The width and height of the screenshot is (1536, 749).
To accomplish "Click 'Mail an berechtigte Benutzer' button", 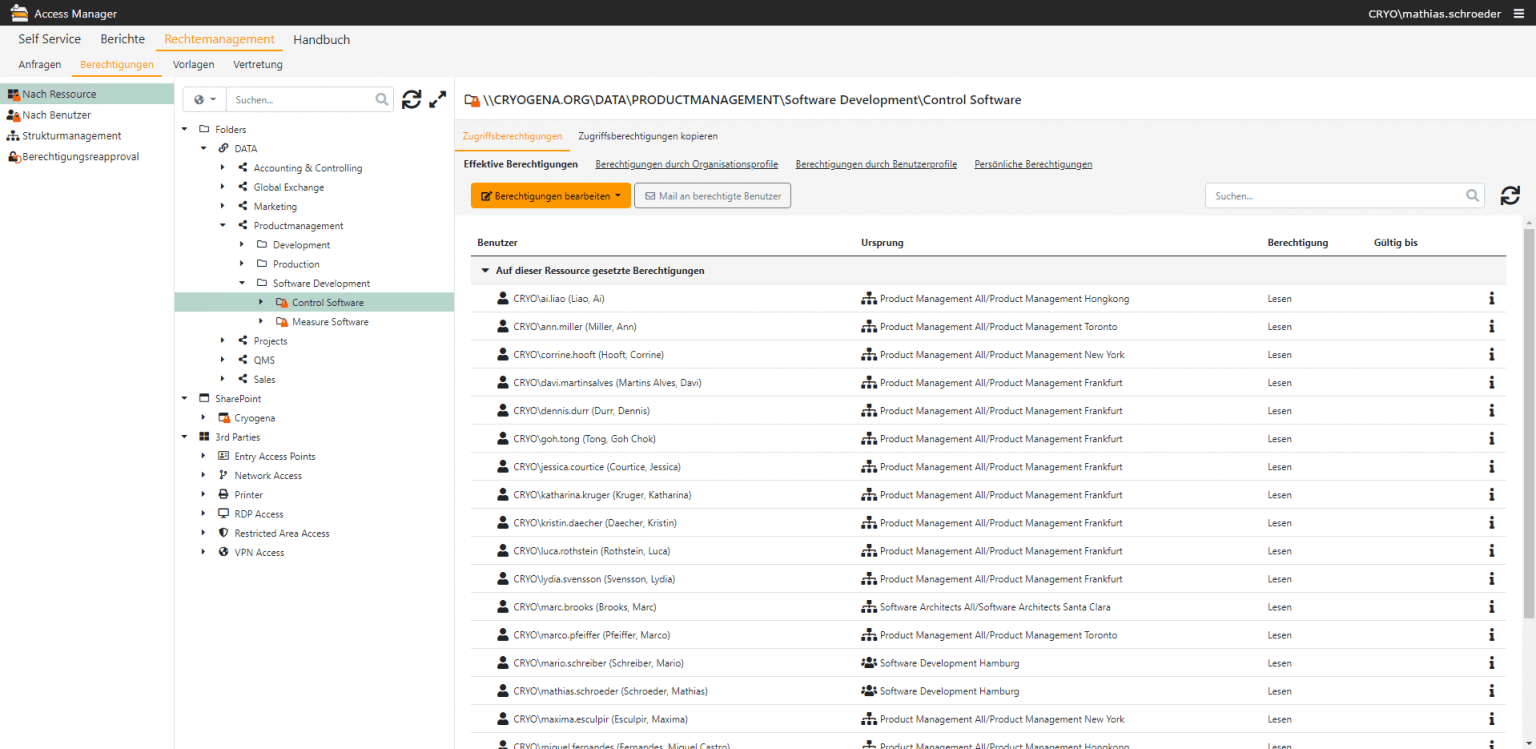I will tap(712, 196).
